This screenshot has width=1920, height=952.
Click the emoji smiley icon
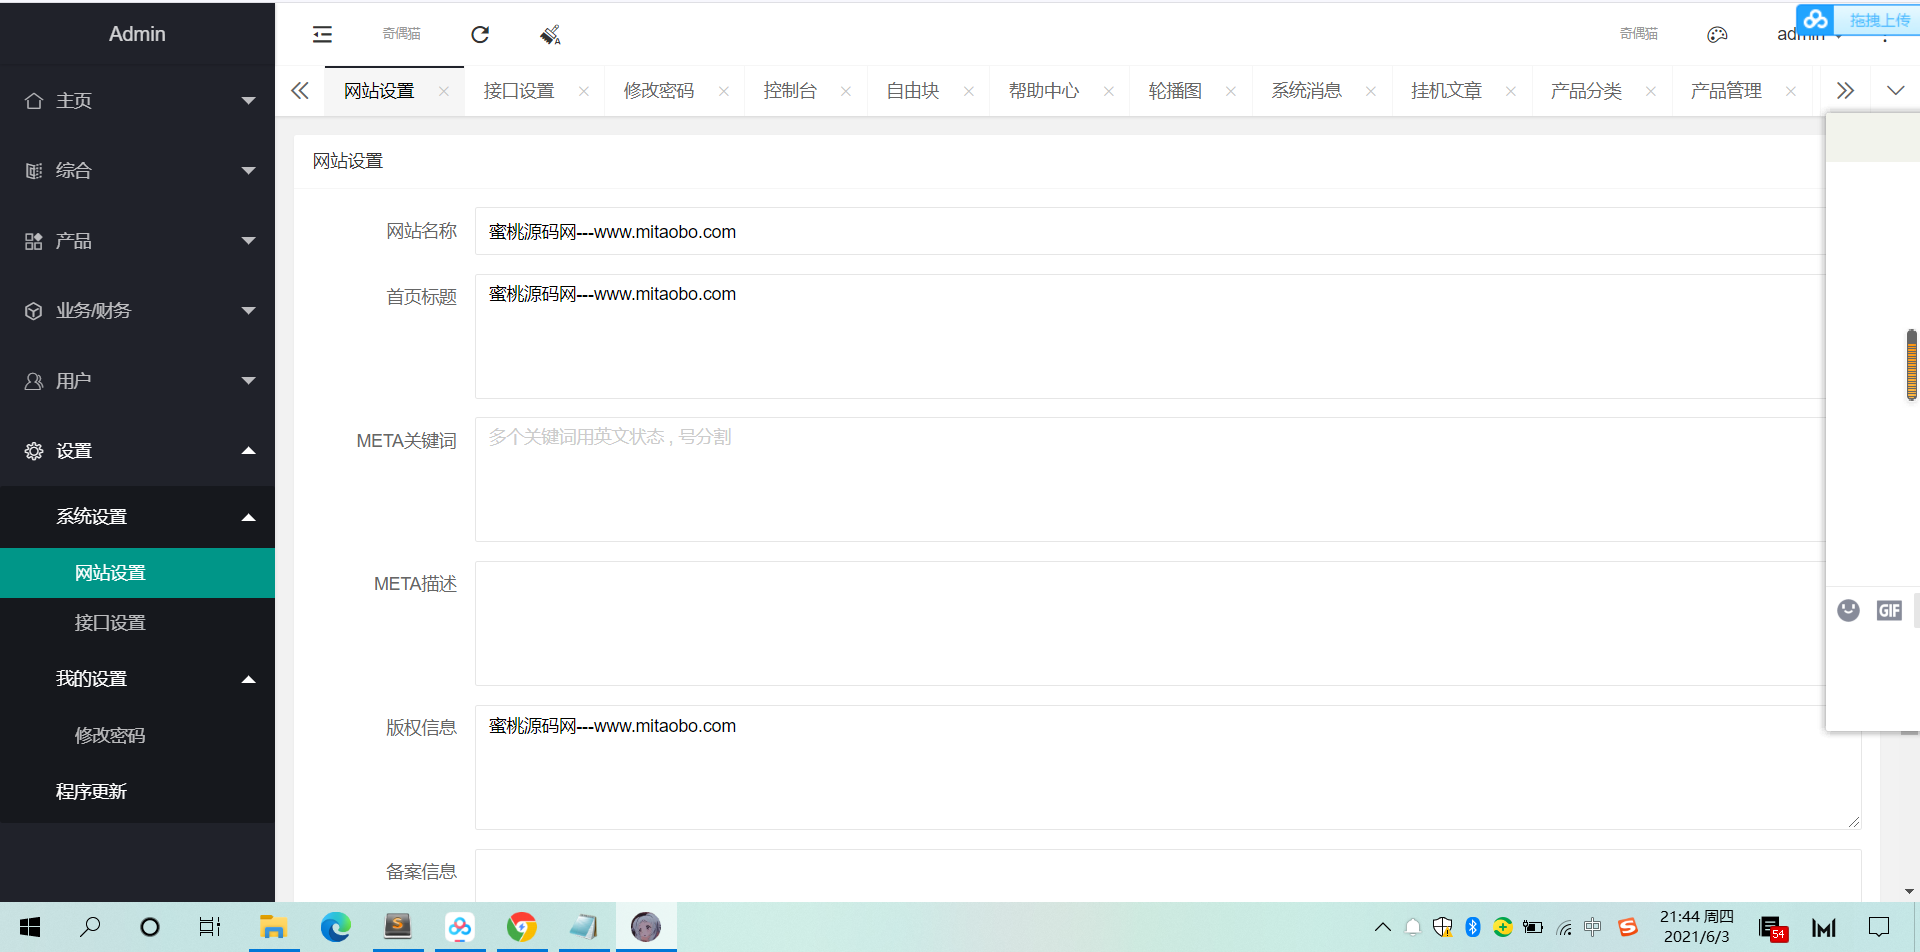click(x=1848, y=610)
